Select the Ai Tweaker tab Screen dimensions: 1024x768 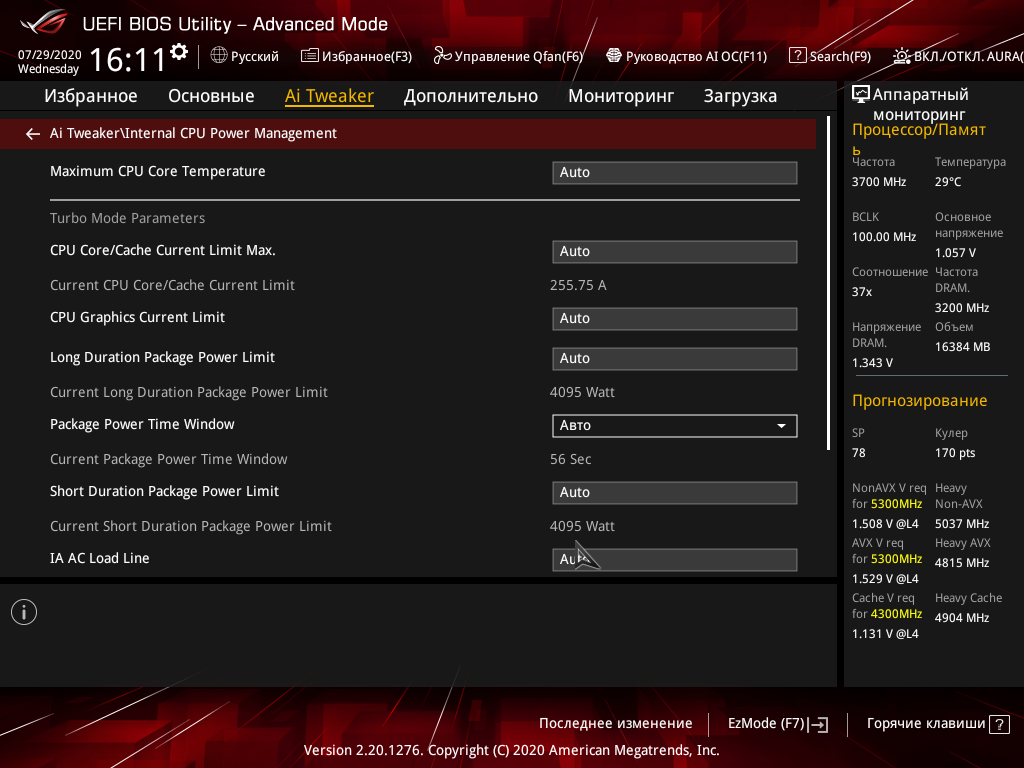click(329, 96)
